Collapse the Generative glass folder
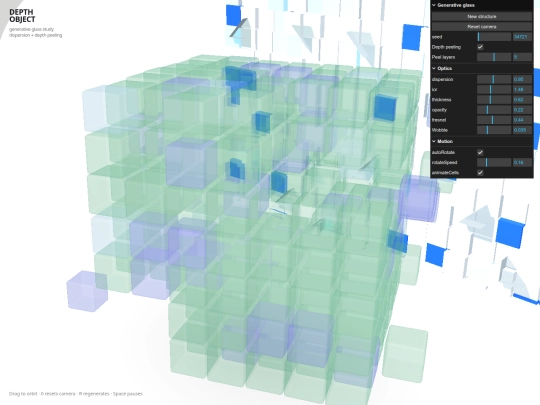The width and height of the screenshot is (540, 405). pos(482,5)
